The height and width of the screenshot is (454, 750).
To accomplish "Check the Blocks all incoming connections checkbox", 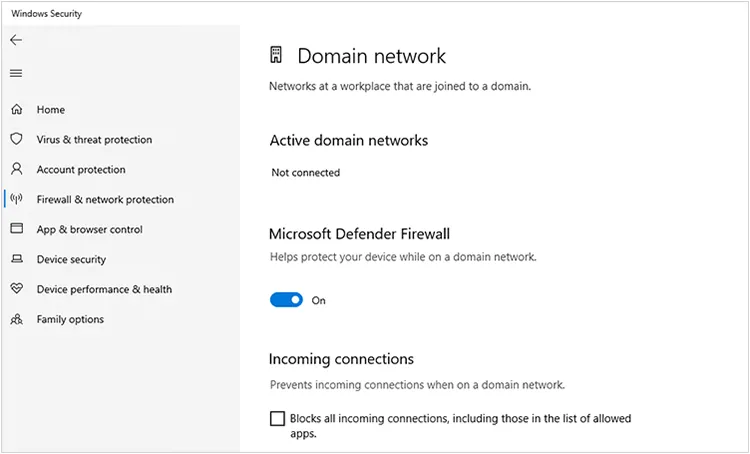I will point(277,419).
